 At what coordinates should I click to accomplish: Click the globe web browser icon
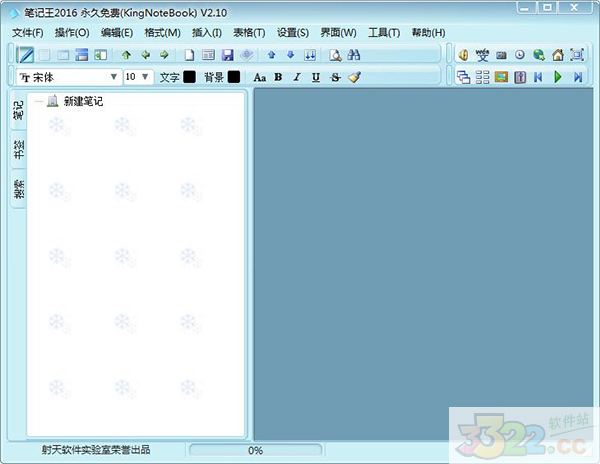pyautogui.click(x=539, y=55)
